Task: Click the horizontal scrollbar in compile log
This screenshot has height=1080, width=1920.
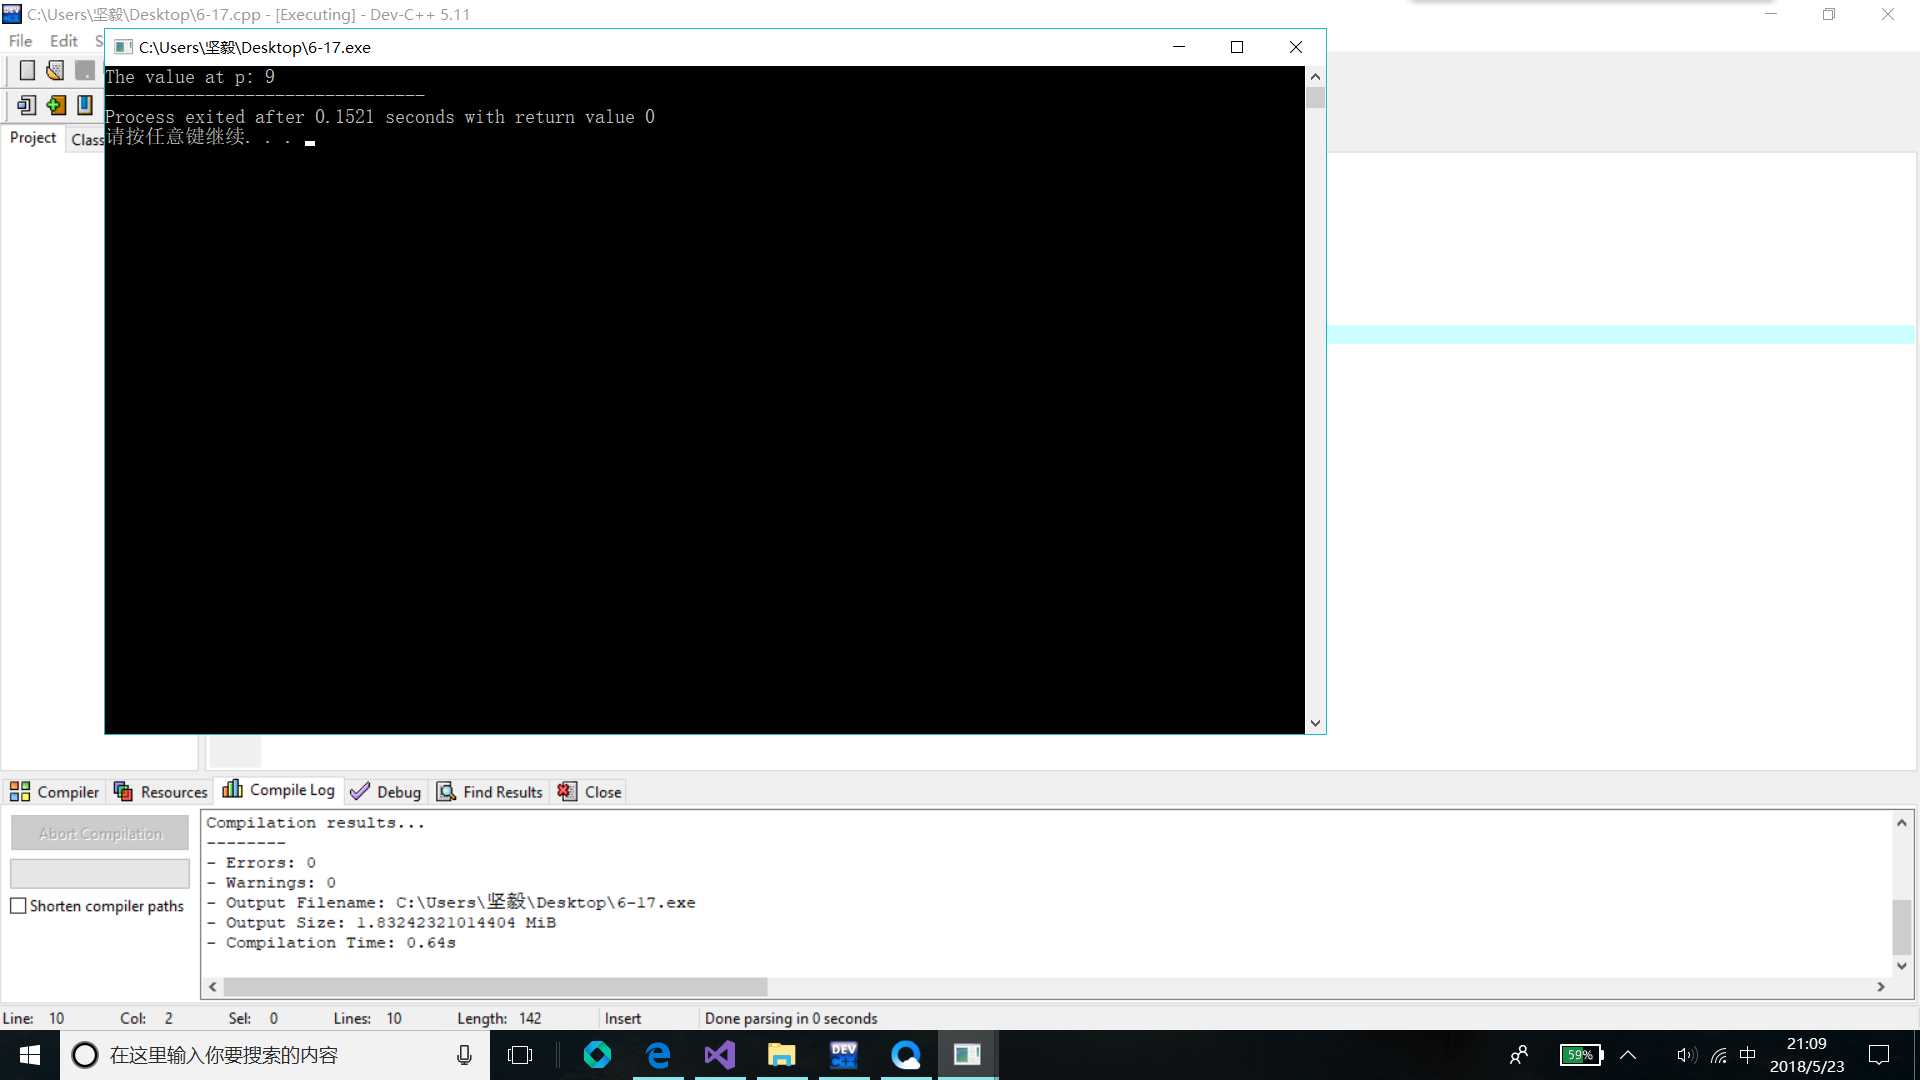Action: [x=488, y=985]
